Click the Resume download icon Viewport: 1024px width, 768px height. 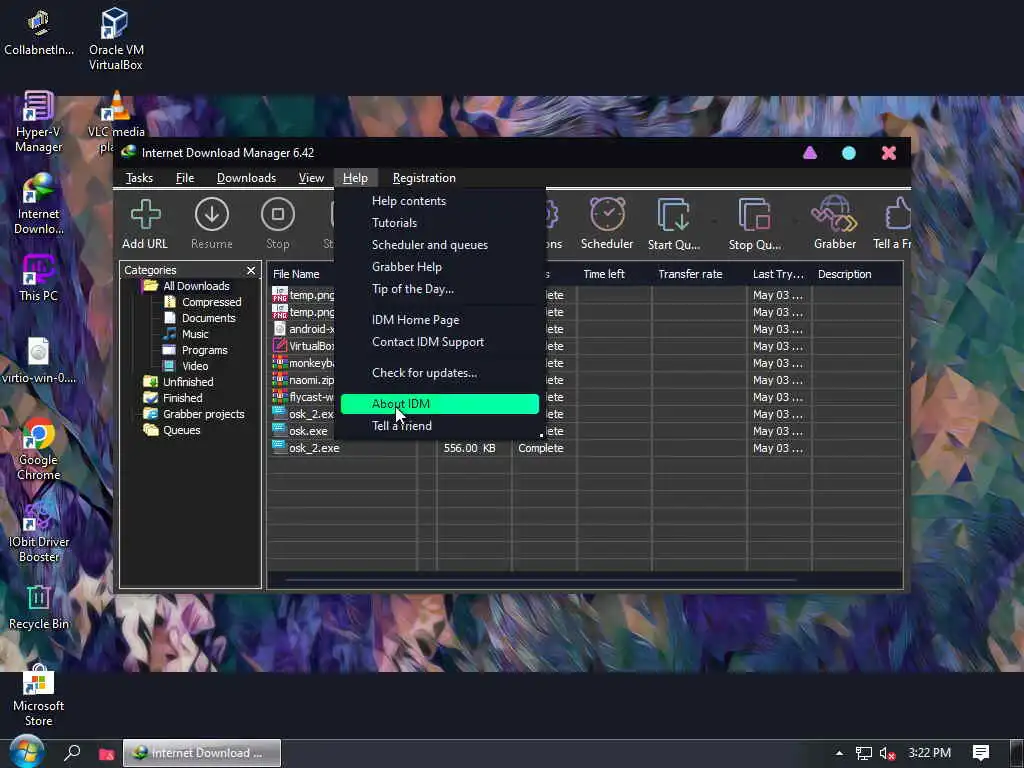pyautogui.click(x=212, y=224)
